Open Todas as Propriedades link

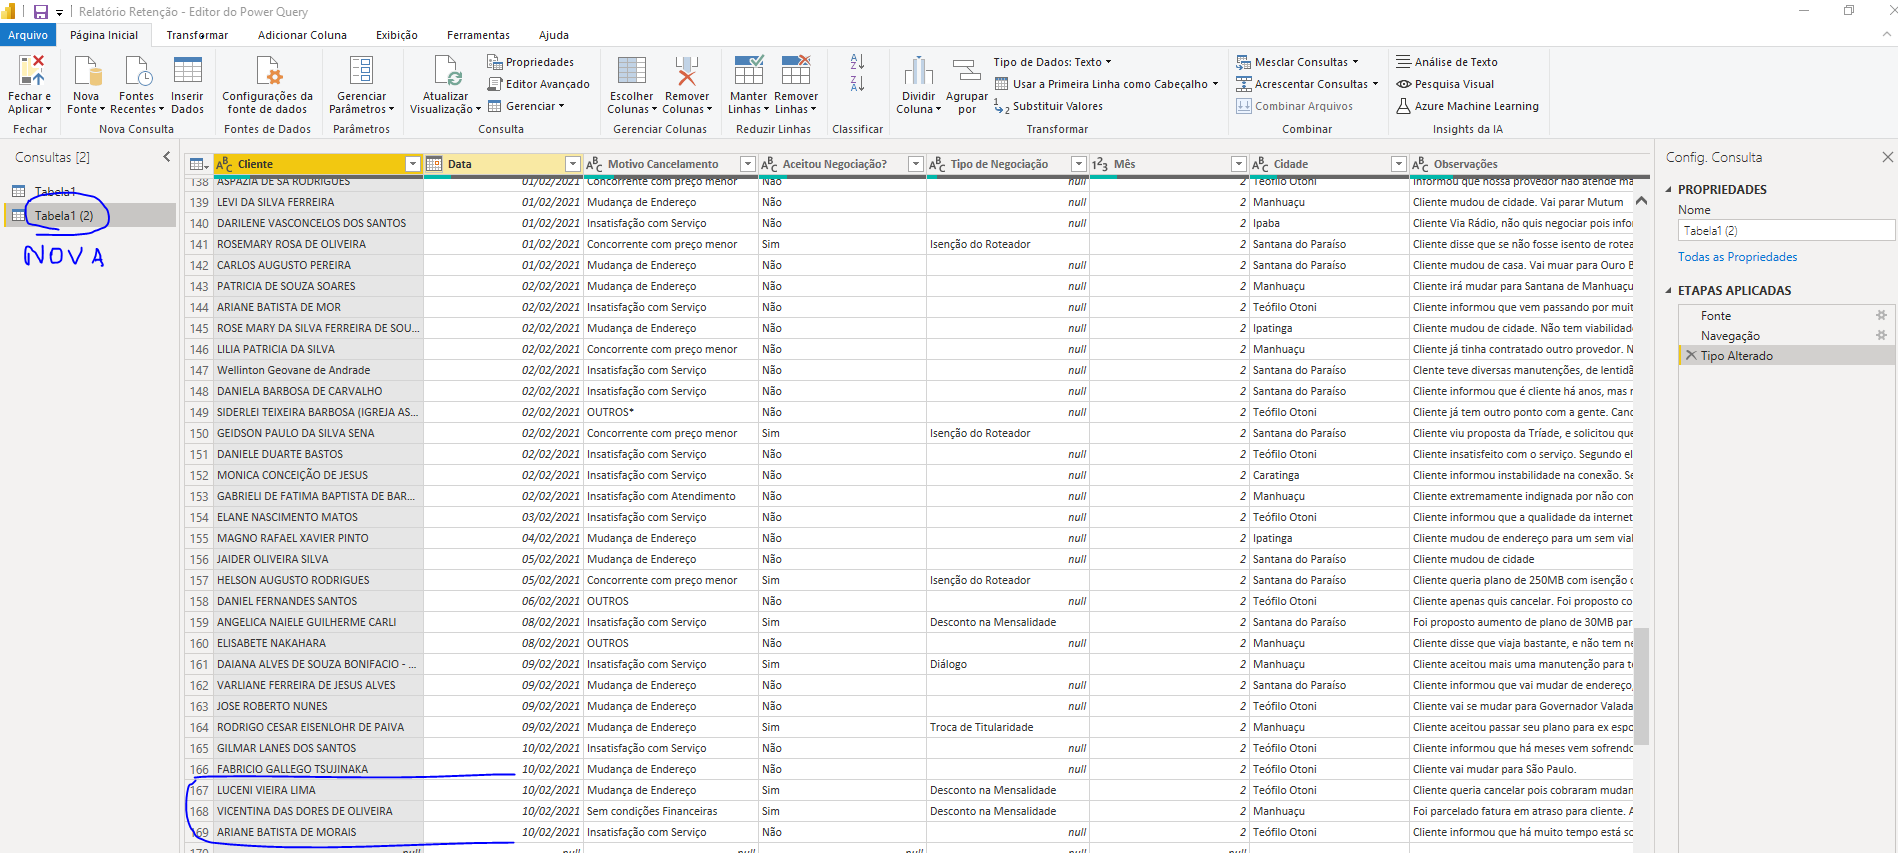pos(1737,257)
